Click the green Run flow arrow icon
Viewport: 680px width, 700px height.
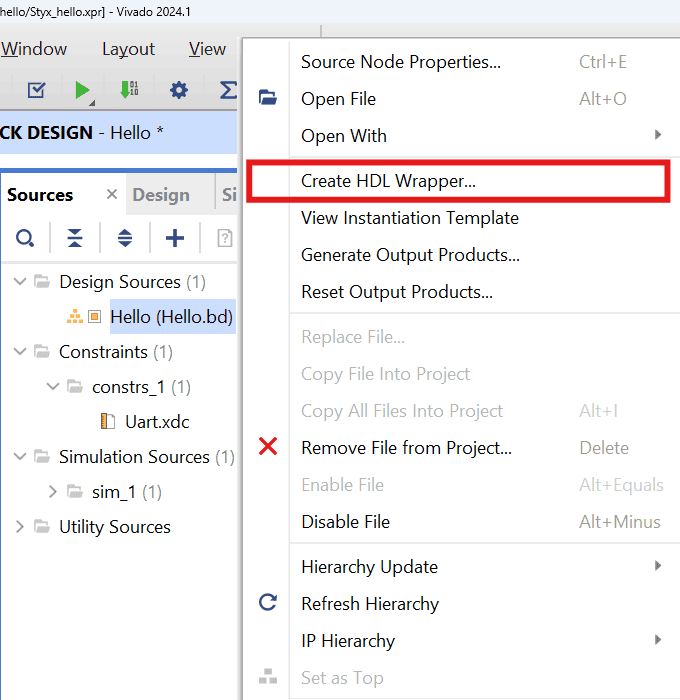[82, 90]
